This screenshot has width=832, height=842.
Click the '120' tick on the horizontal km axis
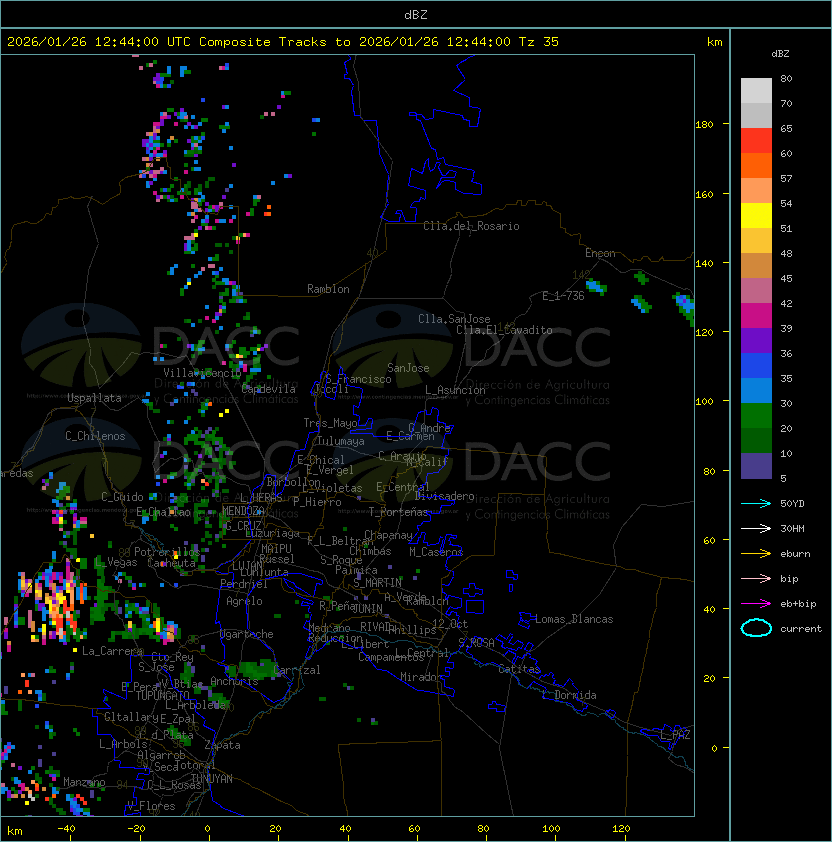pyautogui.click(x=621, y=829)
